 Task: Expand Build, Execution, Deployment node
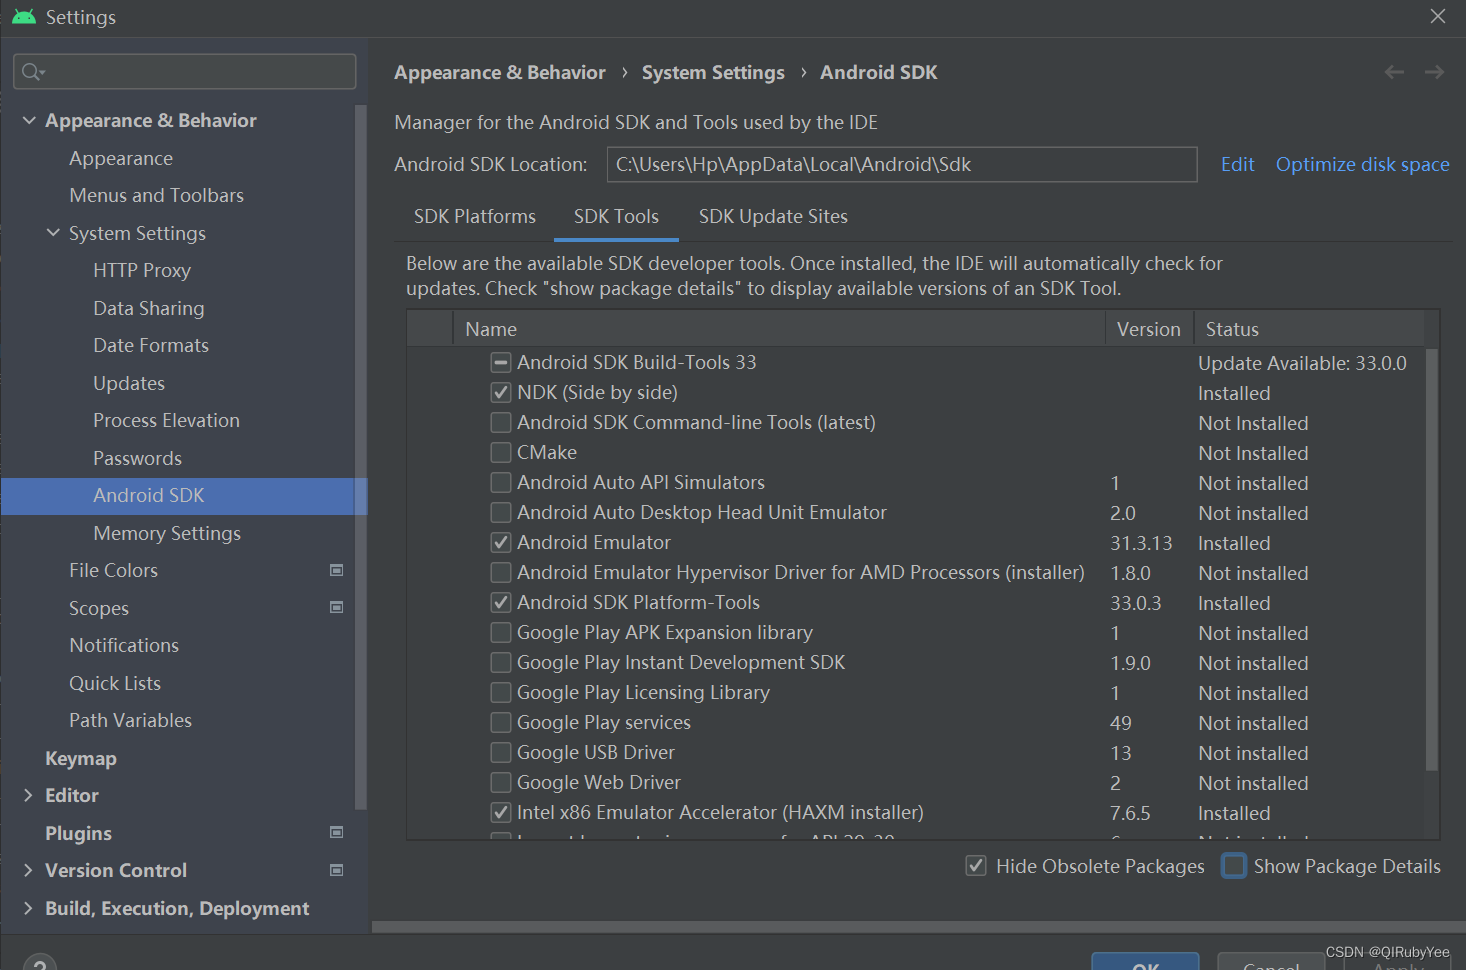(28, 908)
